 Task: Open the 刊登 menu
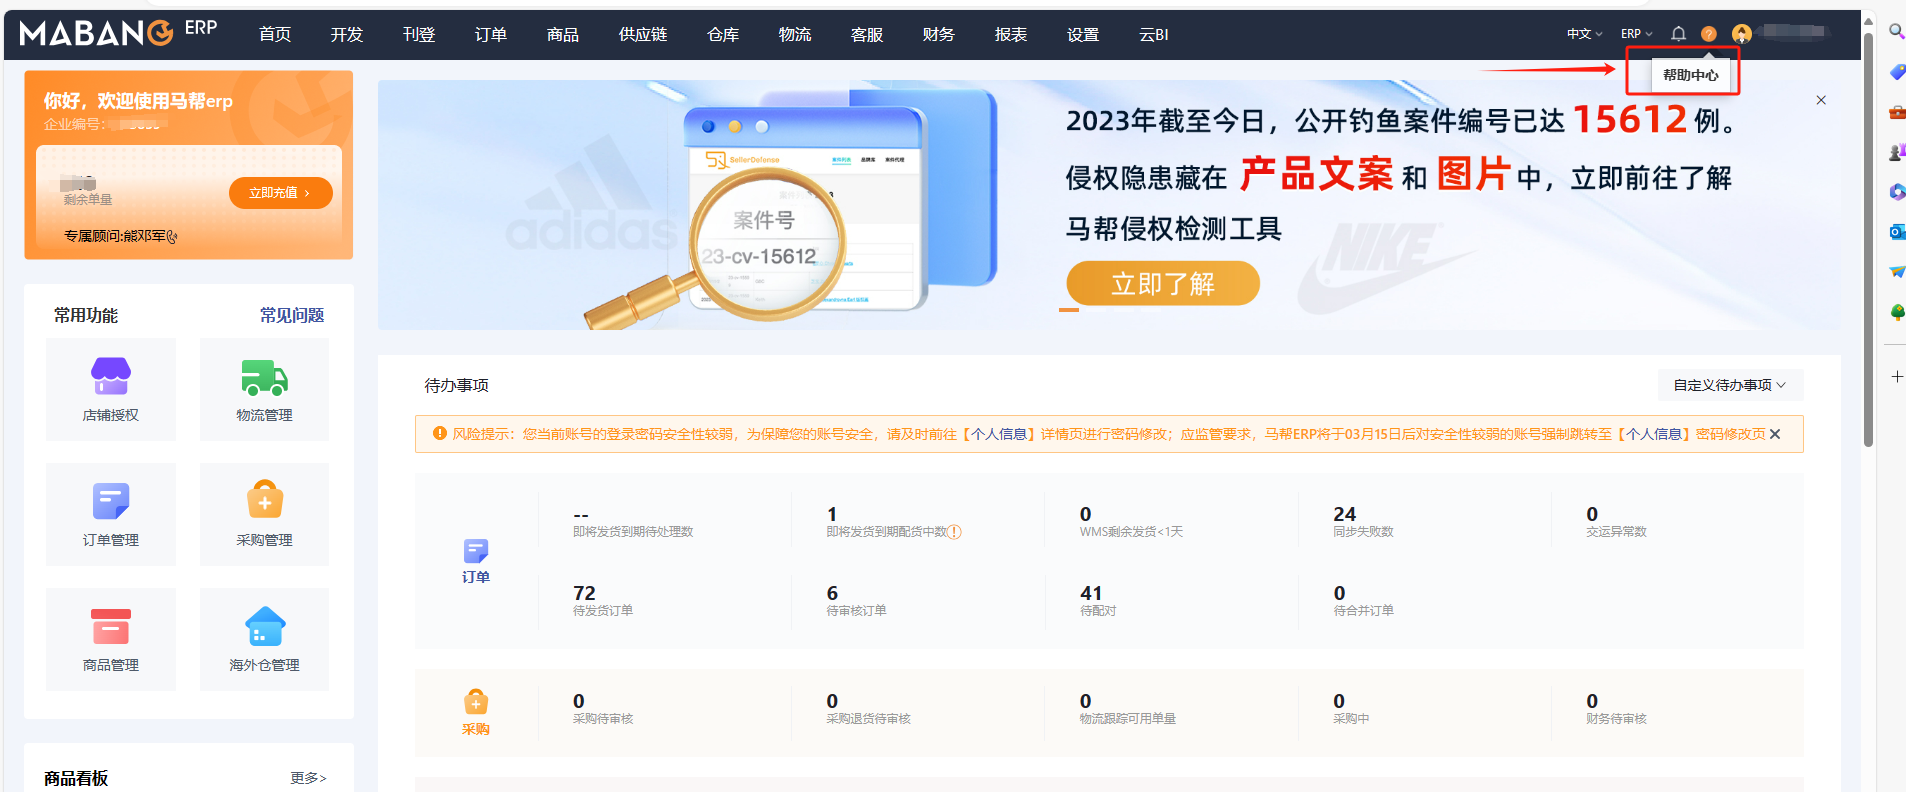419,35
